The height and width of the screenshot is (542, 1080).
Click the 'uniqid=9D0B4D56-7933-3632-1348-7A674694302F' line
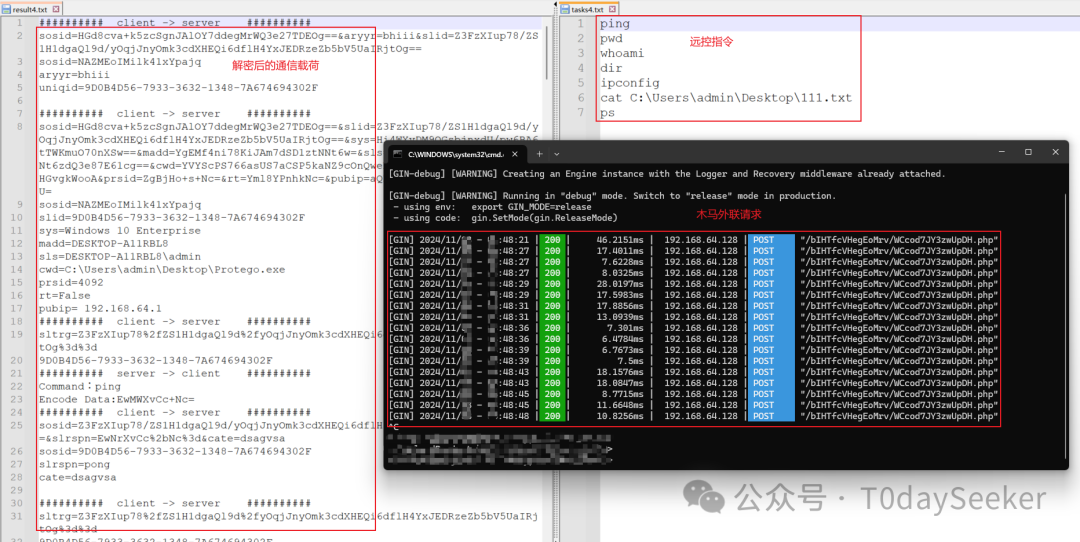[x=178, y=87]
